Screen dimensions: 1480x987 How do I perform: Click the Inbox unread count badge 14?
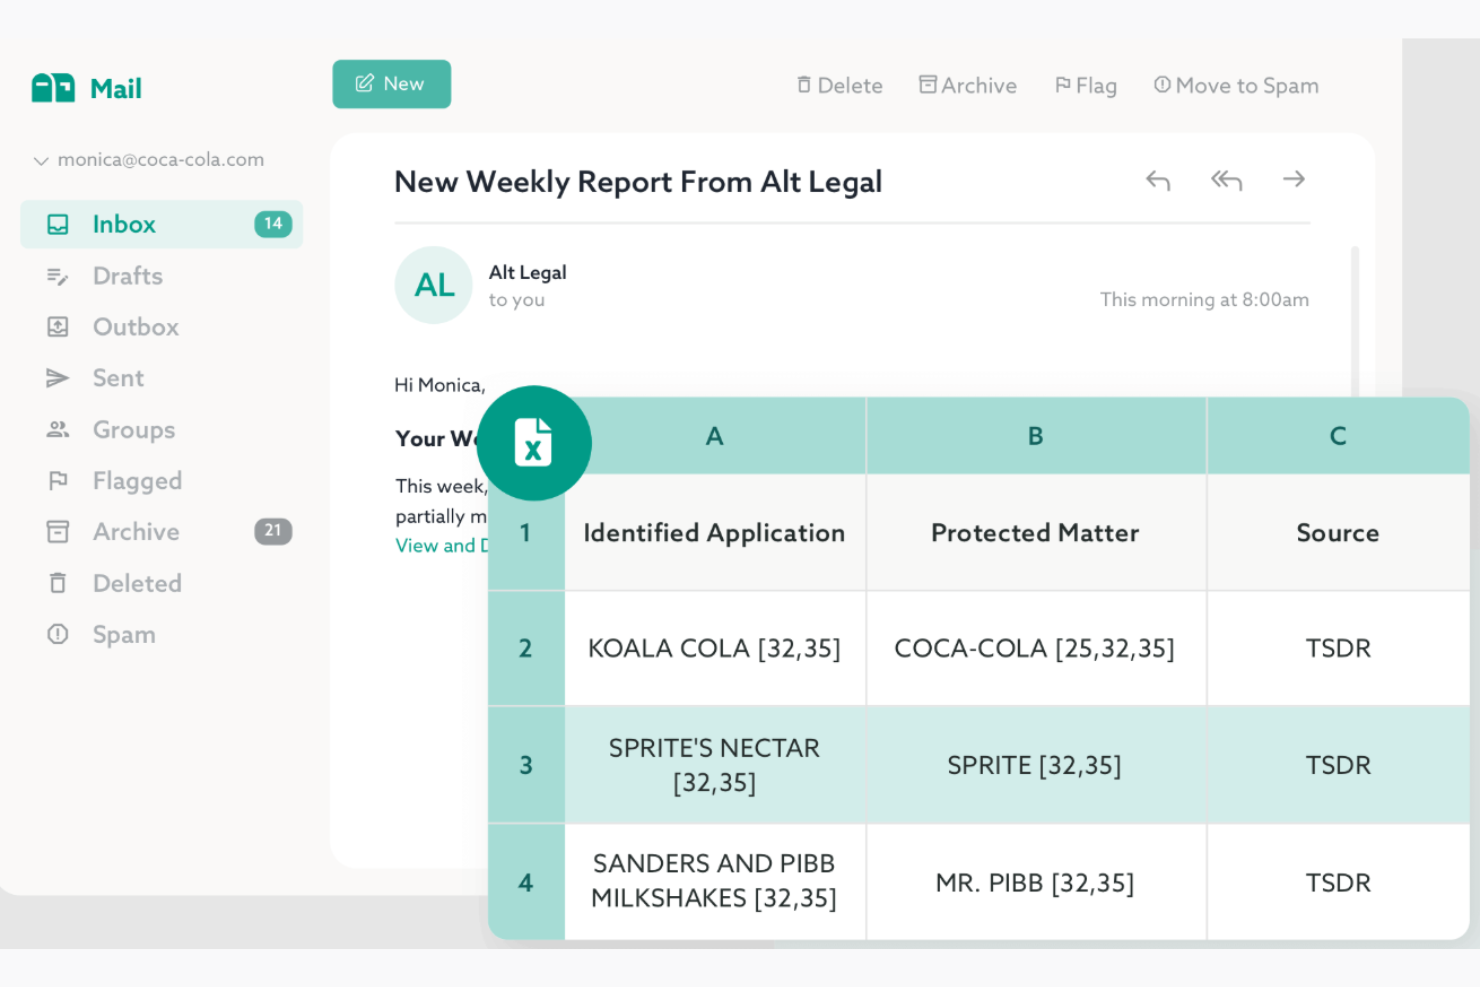pos(273,224)
